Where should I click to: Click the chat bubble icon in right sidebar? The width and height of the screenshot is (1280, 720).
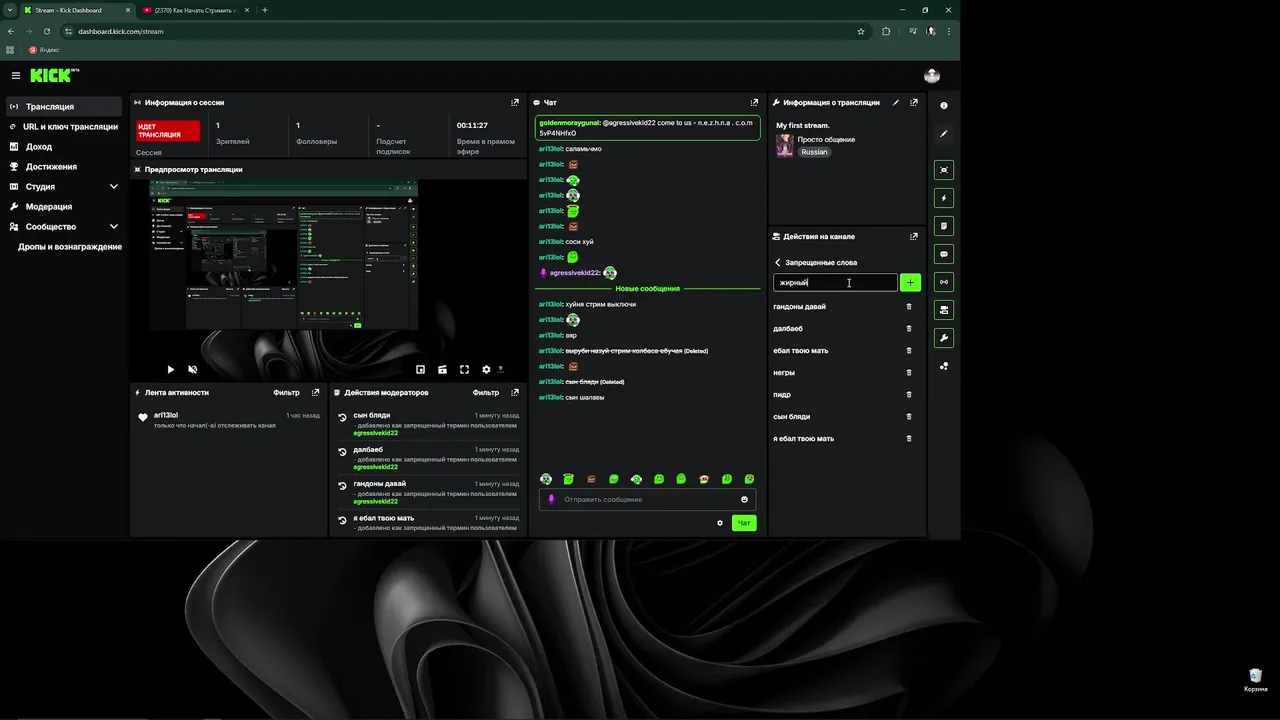(x=944, y=254)
